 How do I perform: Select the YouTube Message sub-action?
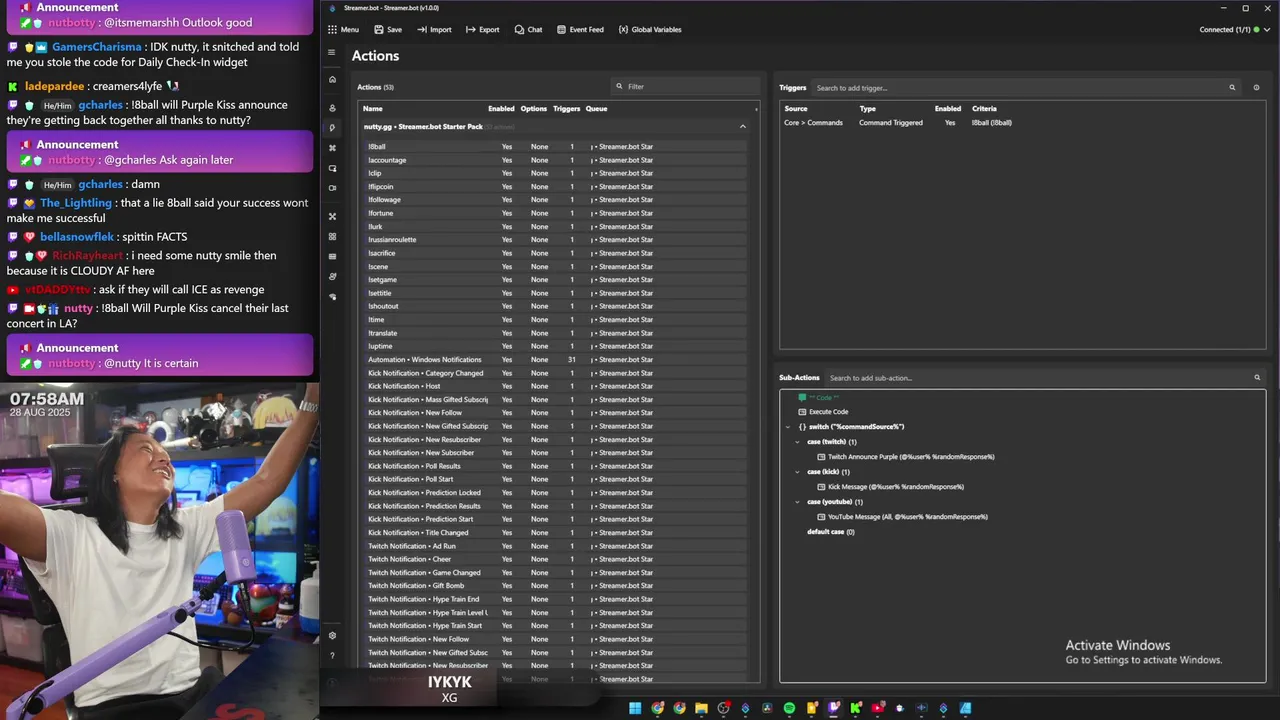(903, 517)
